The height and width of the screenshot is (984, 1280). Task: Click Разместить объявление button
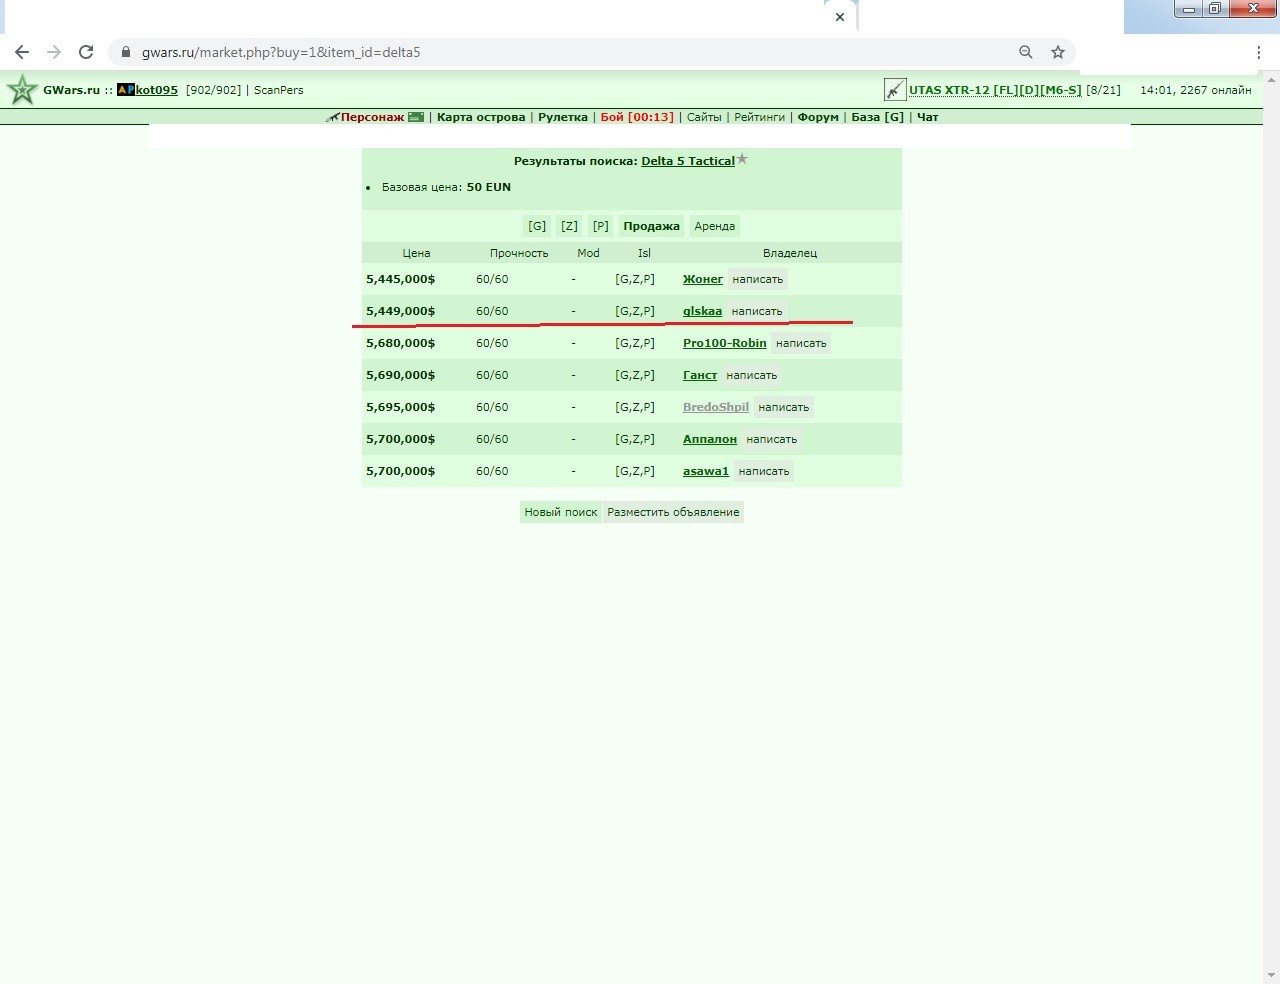coord(673,512)
